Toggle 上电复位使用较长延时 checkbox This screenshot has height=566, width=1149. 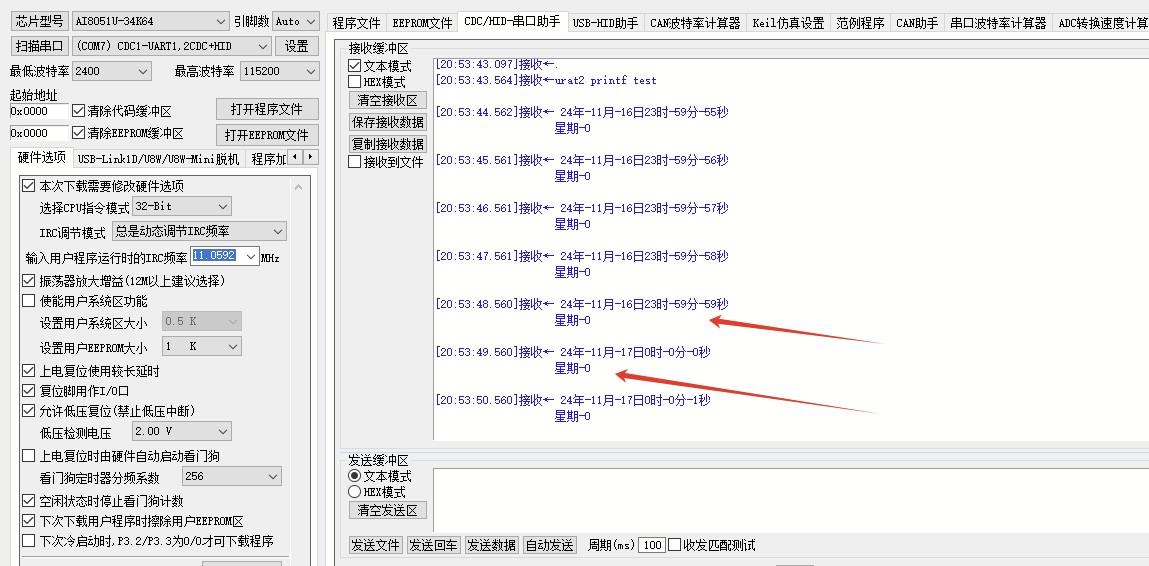click(29, 371)
